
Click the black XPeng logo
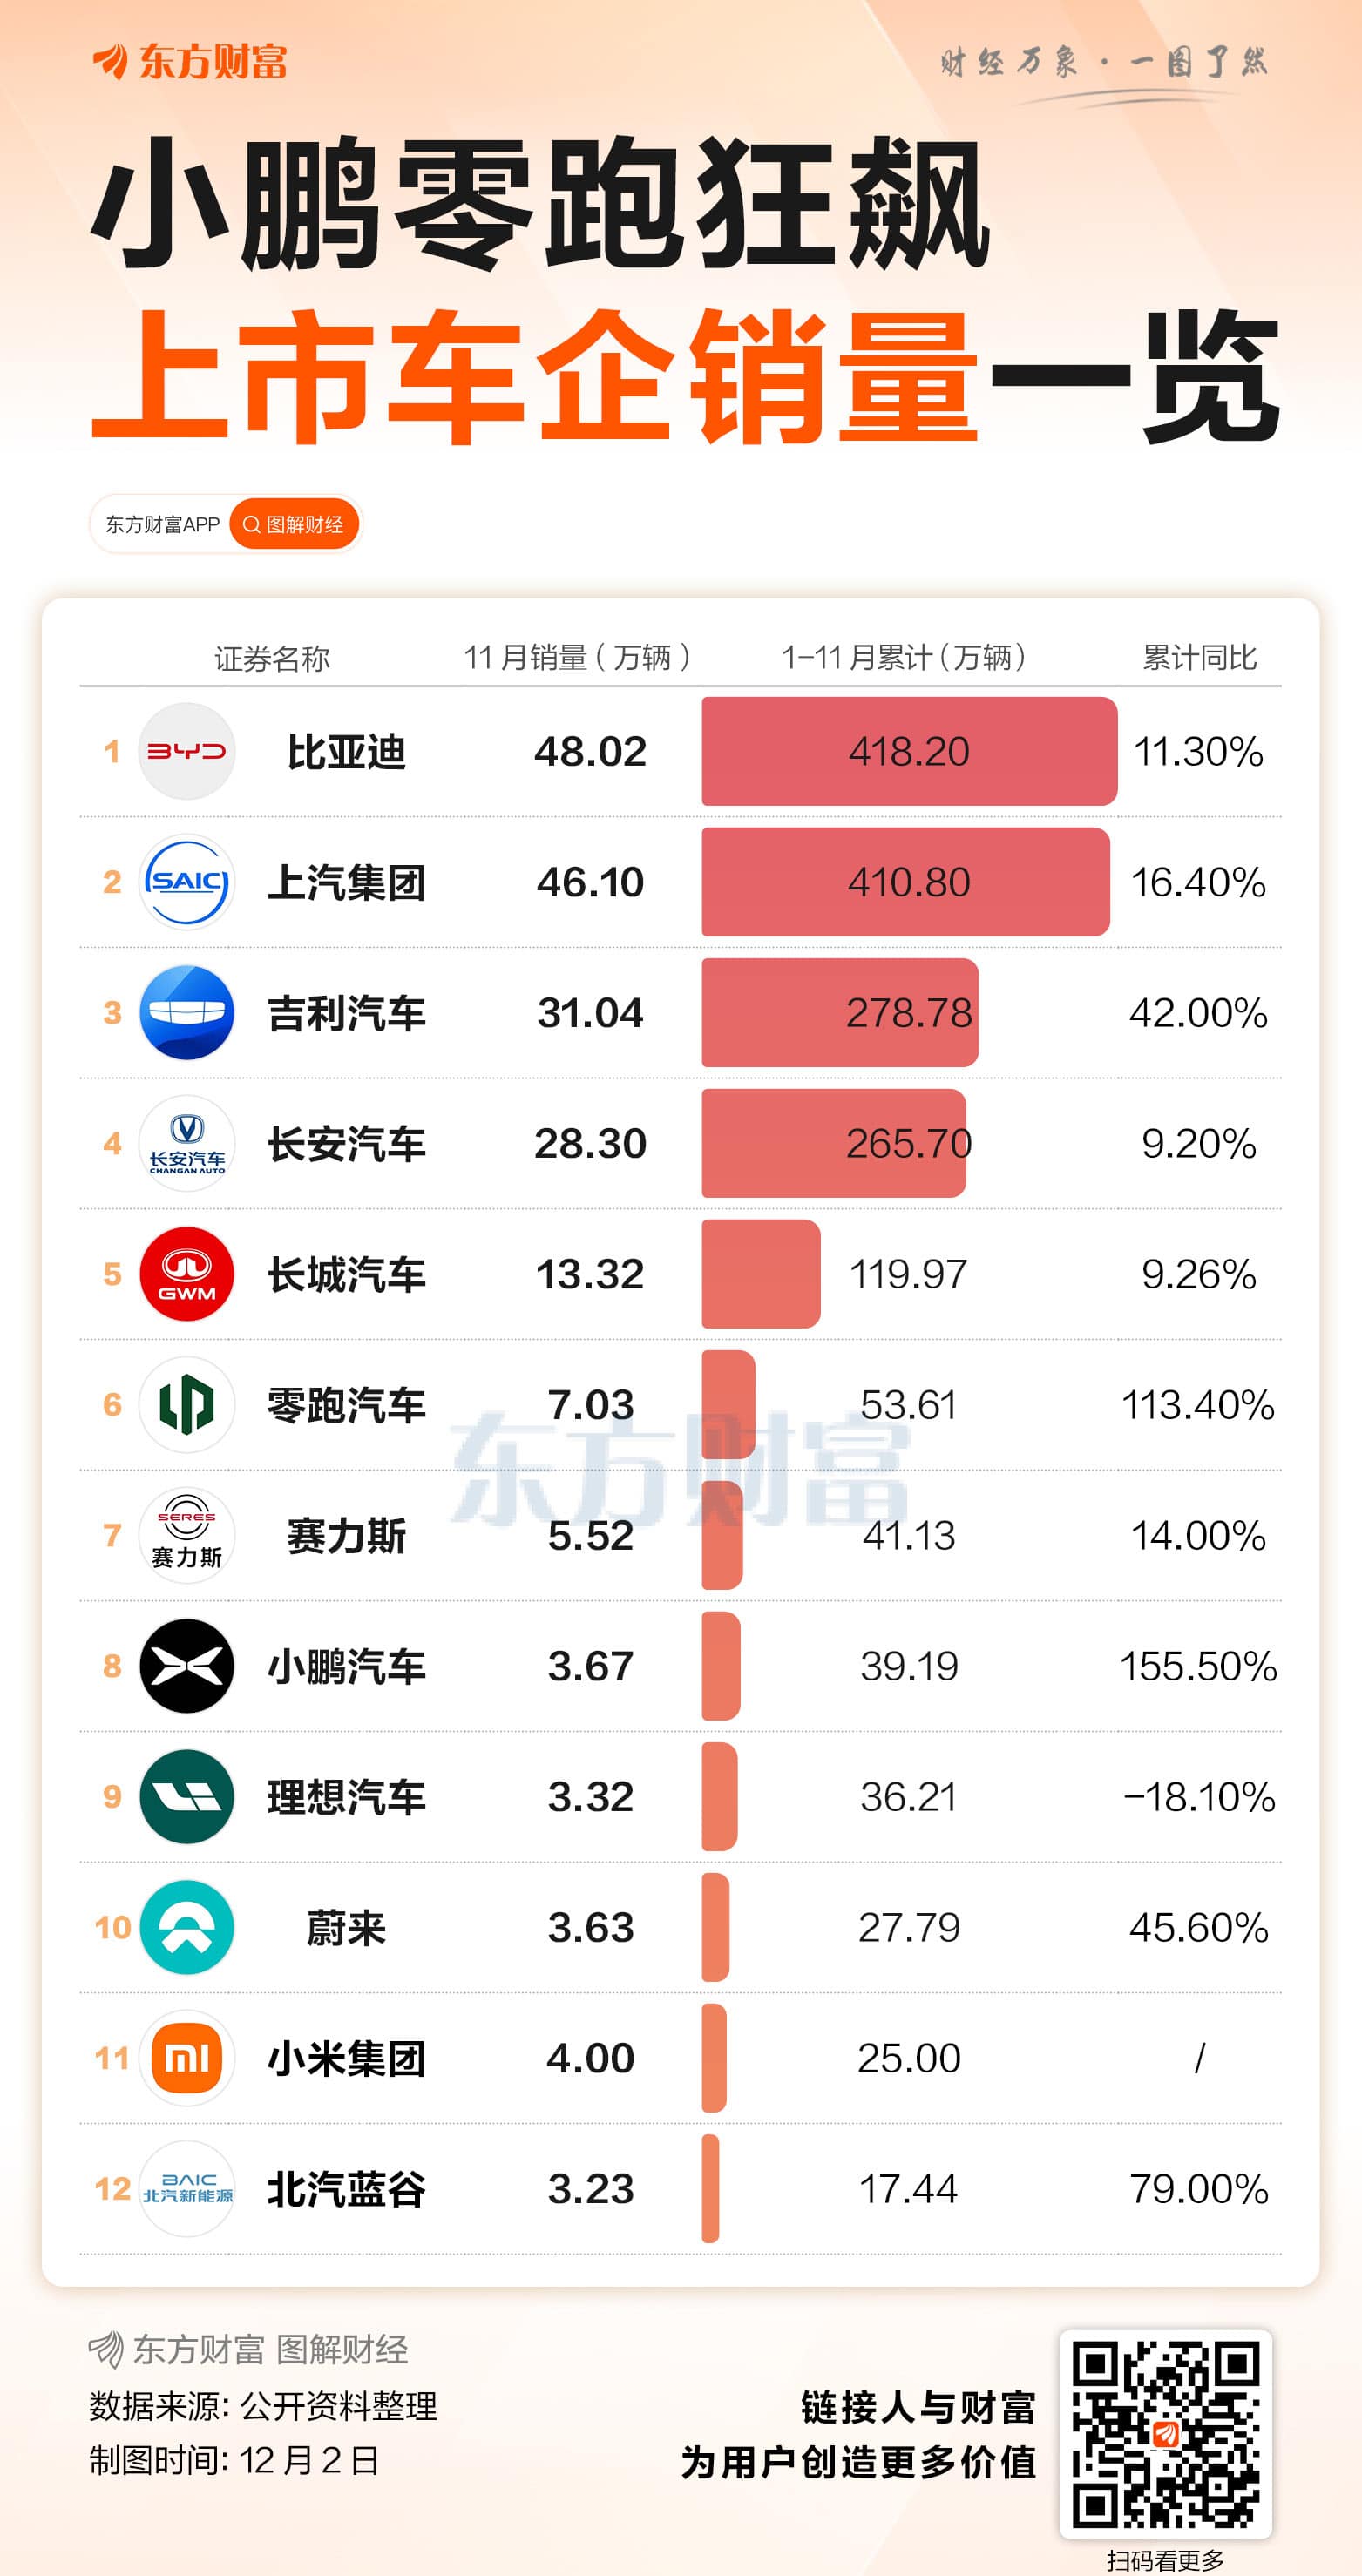coord(187,1666)
